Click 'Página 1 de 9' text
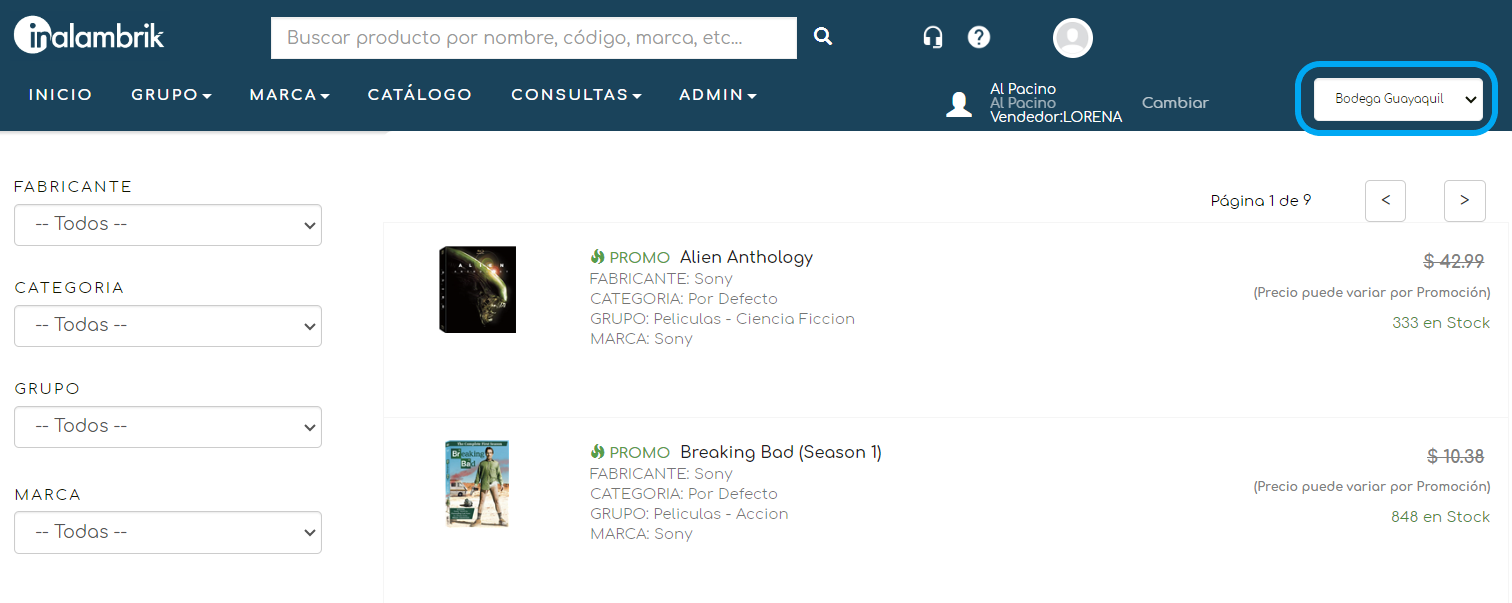Image resolution: width=1512 pixels, height=603 pixels. tap(1261, 201)
